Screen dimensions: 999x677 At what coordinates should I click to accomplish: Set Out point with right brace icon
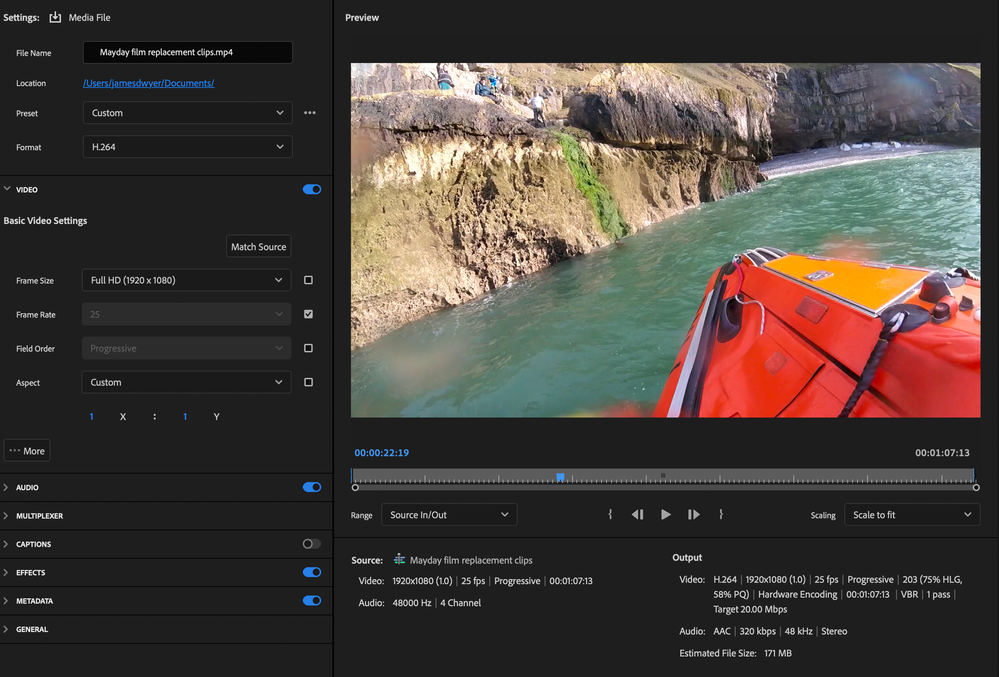tap(720, 515)
